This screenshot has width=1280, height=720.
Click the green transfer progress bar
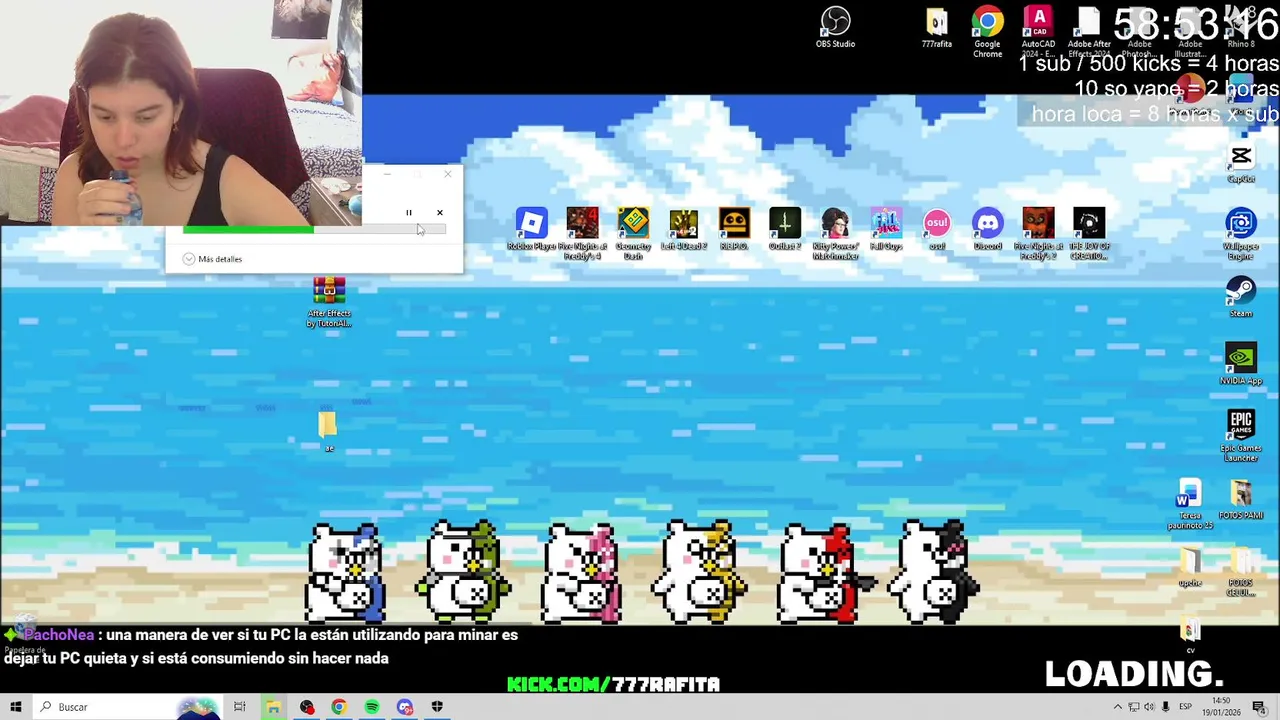pos(314,230)
